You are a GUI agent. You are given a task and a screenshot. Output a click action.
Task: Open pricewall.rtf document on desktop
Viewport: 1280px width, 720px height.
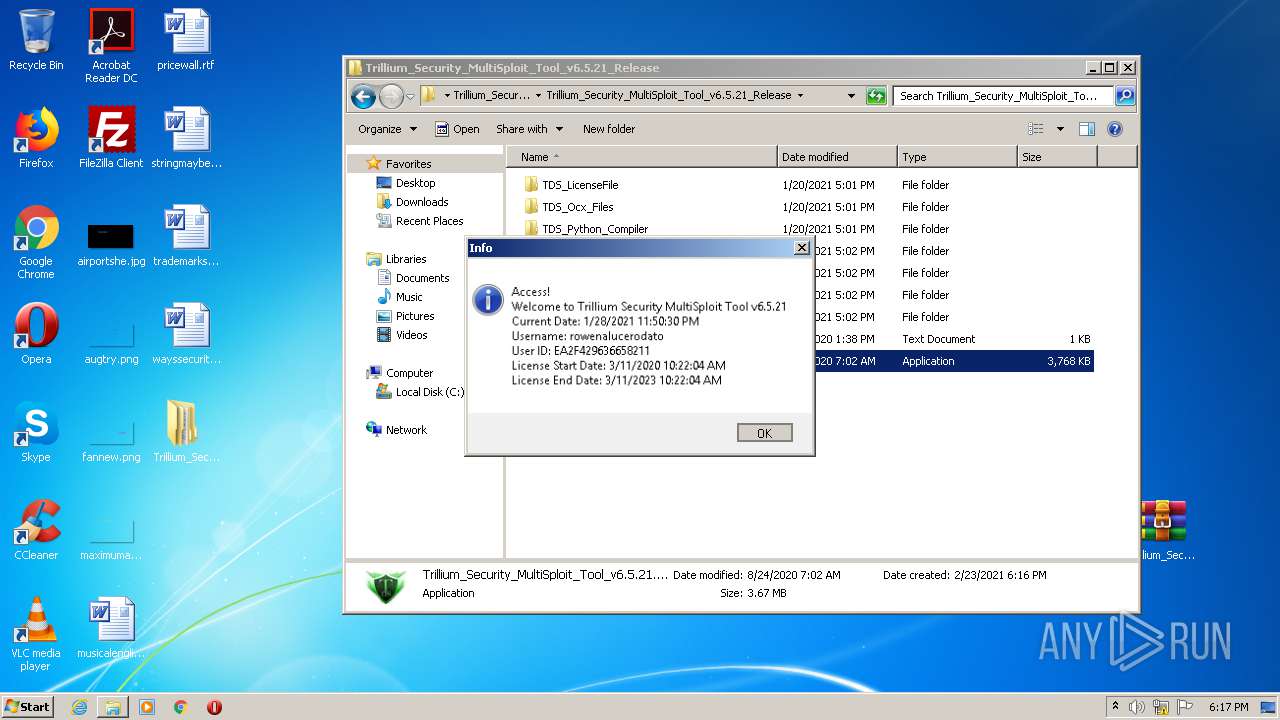pyautogui.click(x=186, y=40)
